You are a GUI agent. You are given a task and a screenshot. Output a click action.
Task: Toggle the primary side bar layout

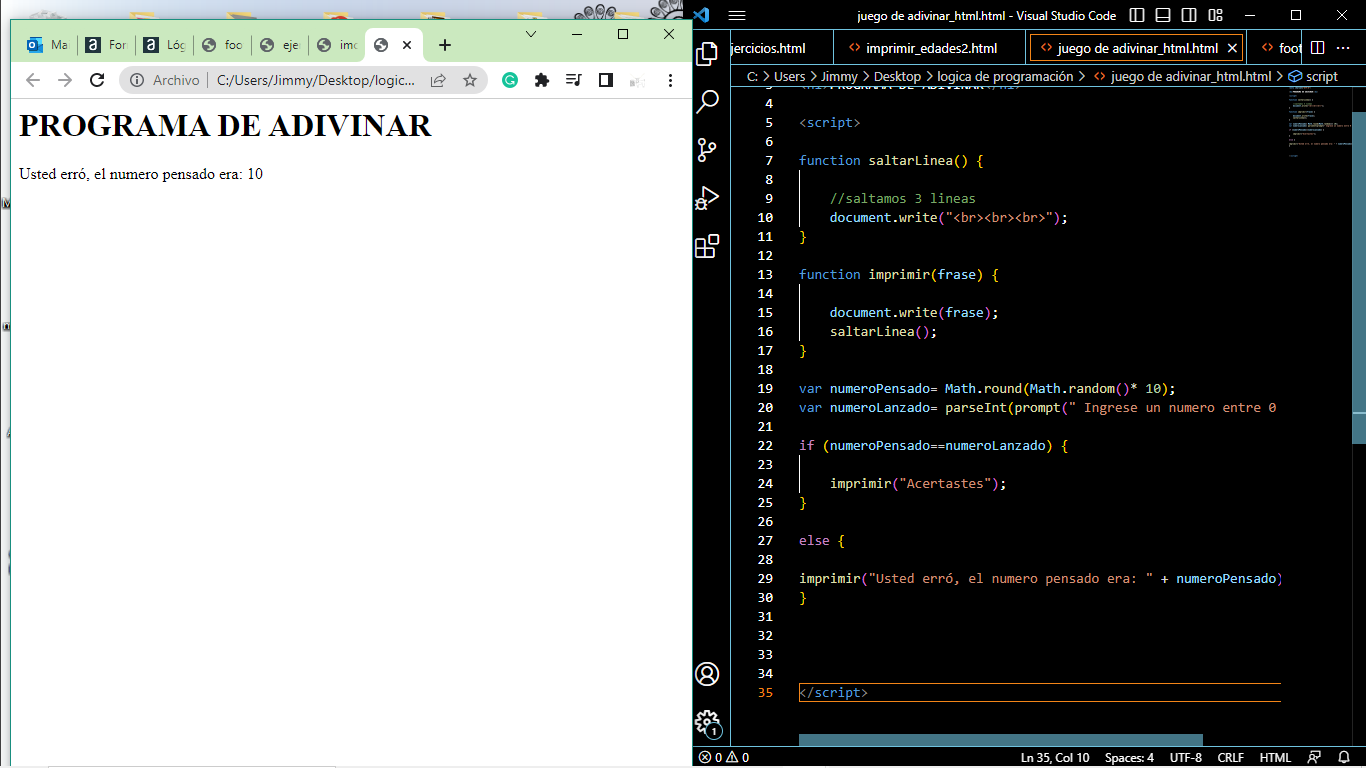[x=1137, y=15]
